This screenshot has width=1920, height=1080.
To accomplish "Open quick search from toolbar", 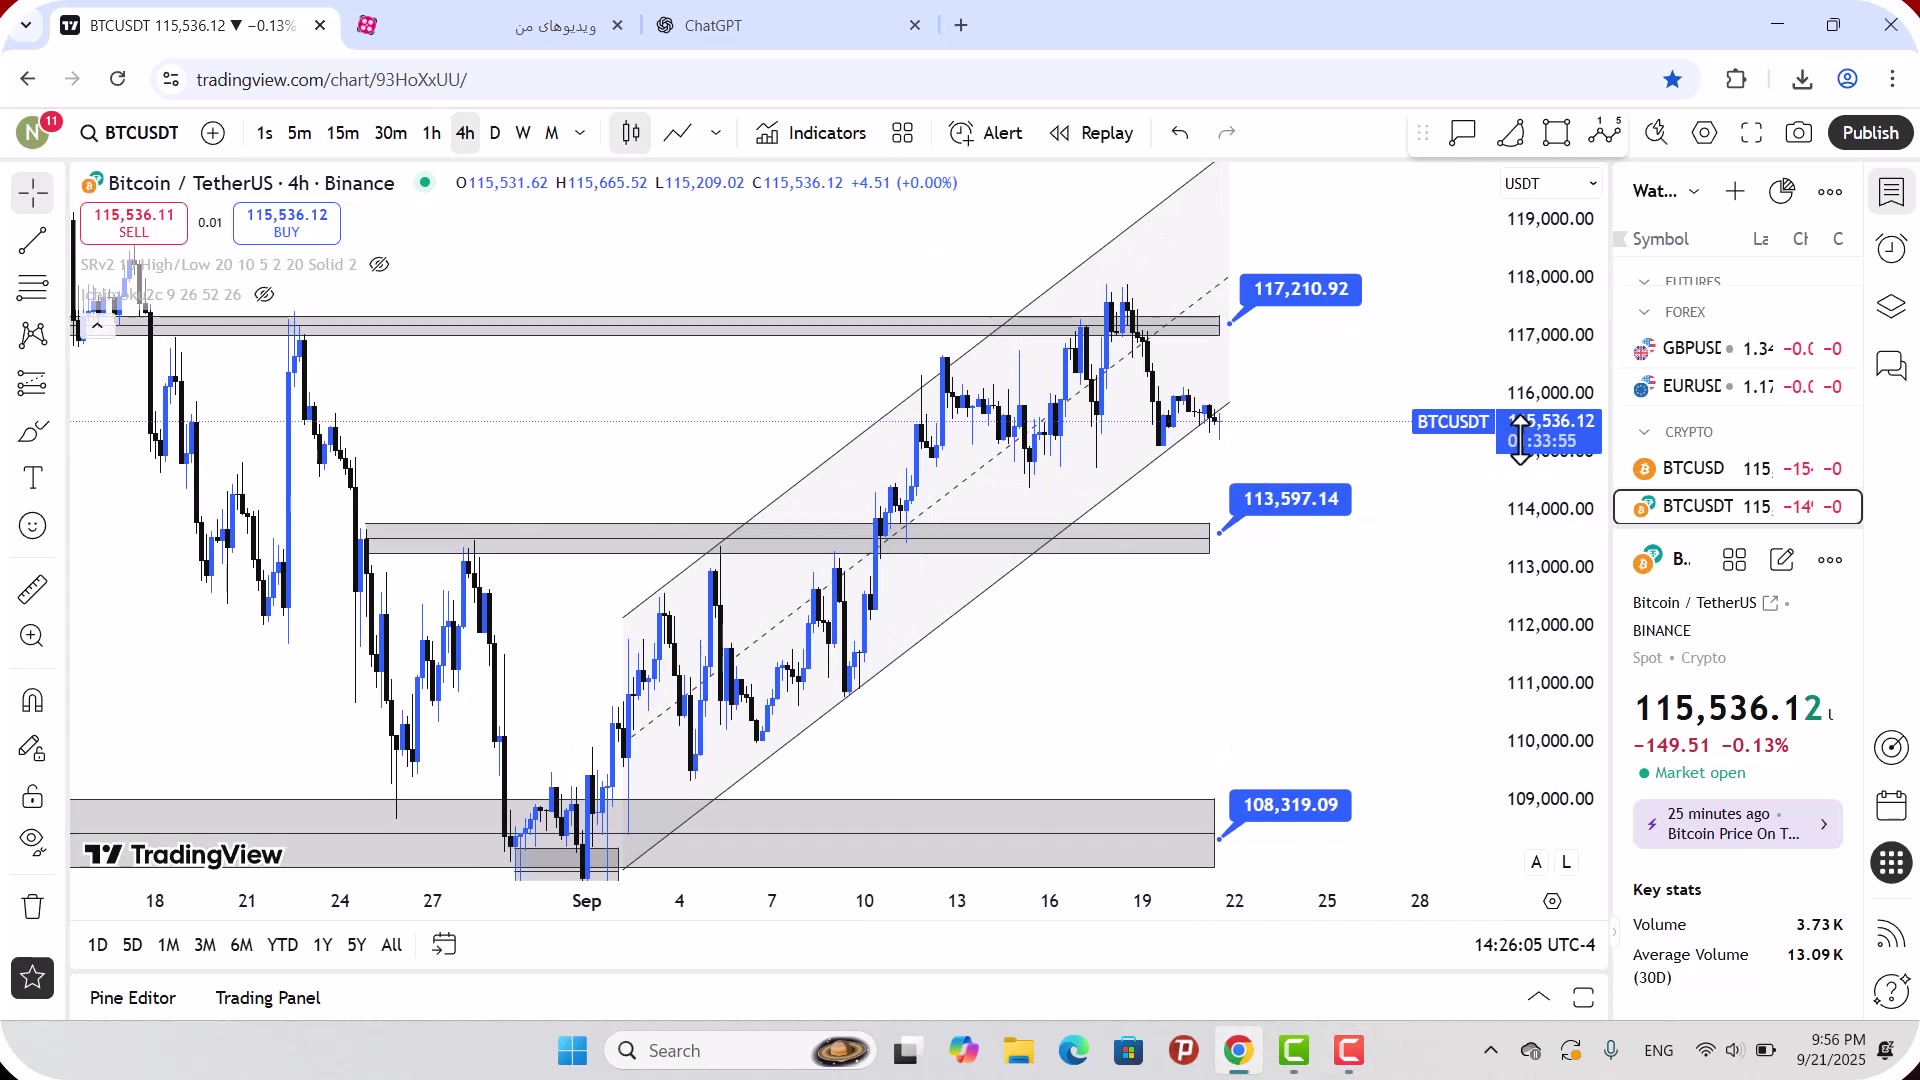I will 1657,133.
